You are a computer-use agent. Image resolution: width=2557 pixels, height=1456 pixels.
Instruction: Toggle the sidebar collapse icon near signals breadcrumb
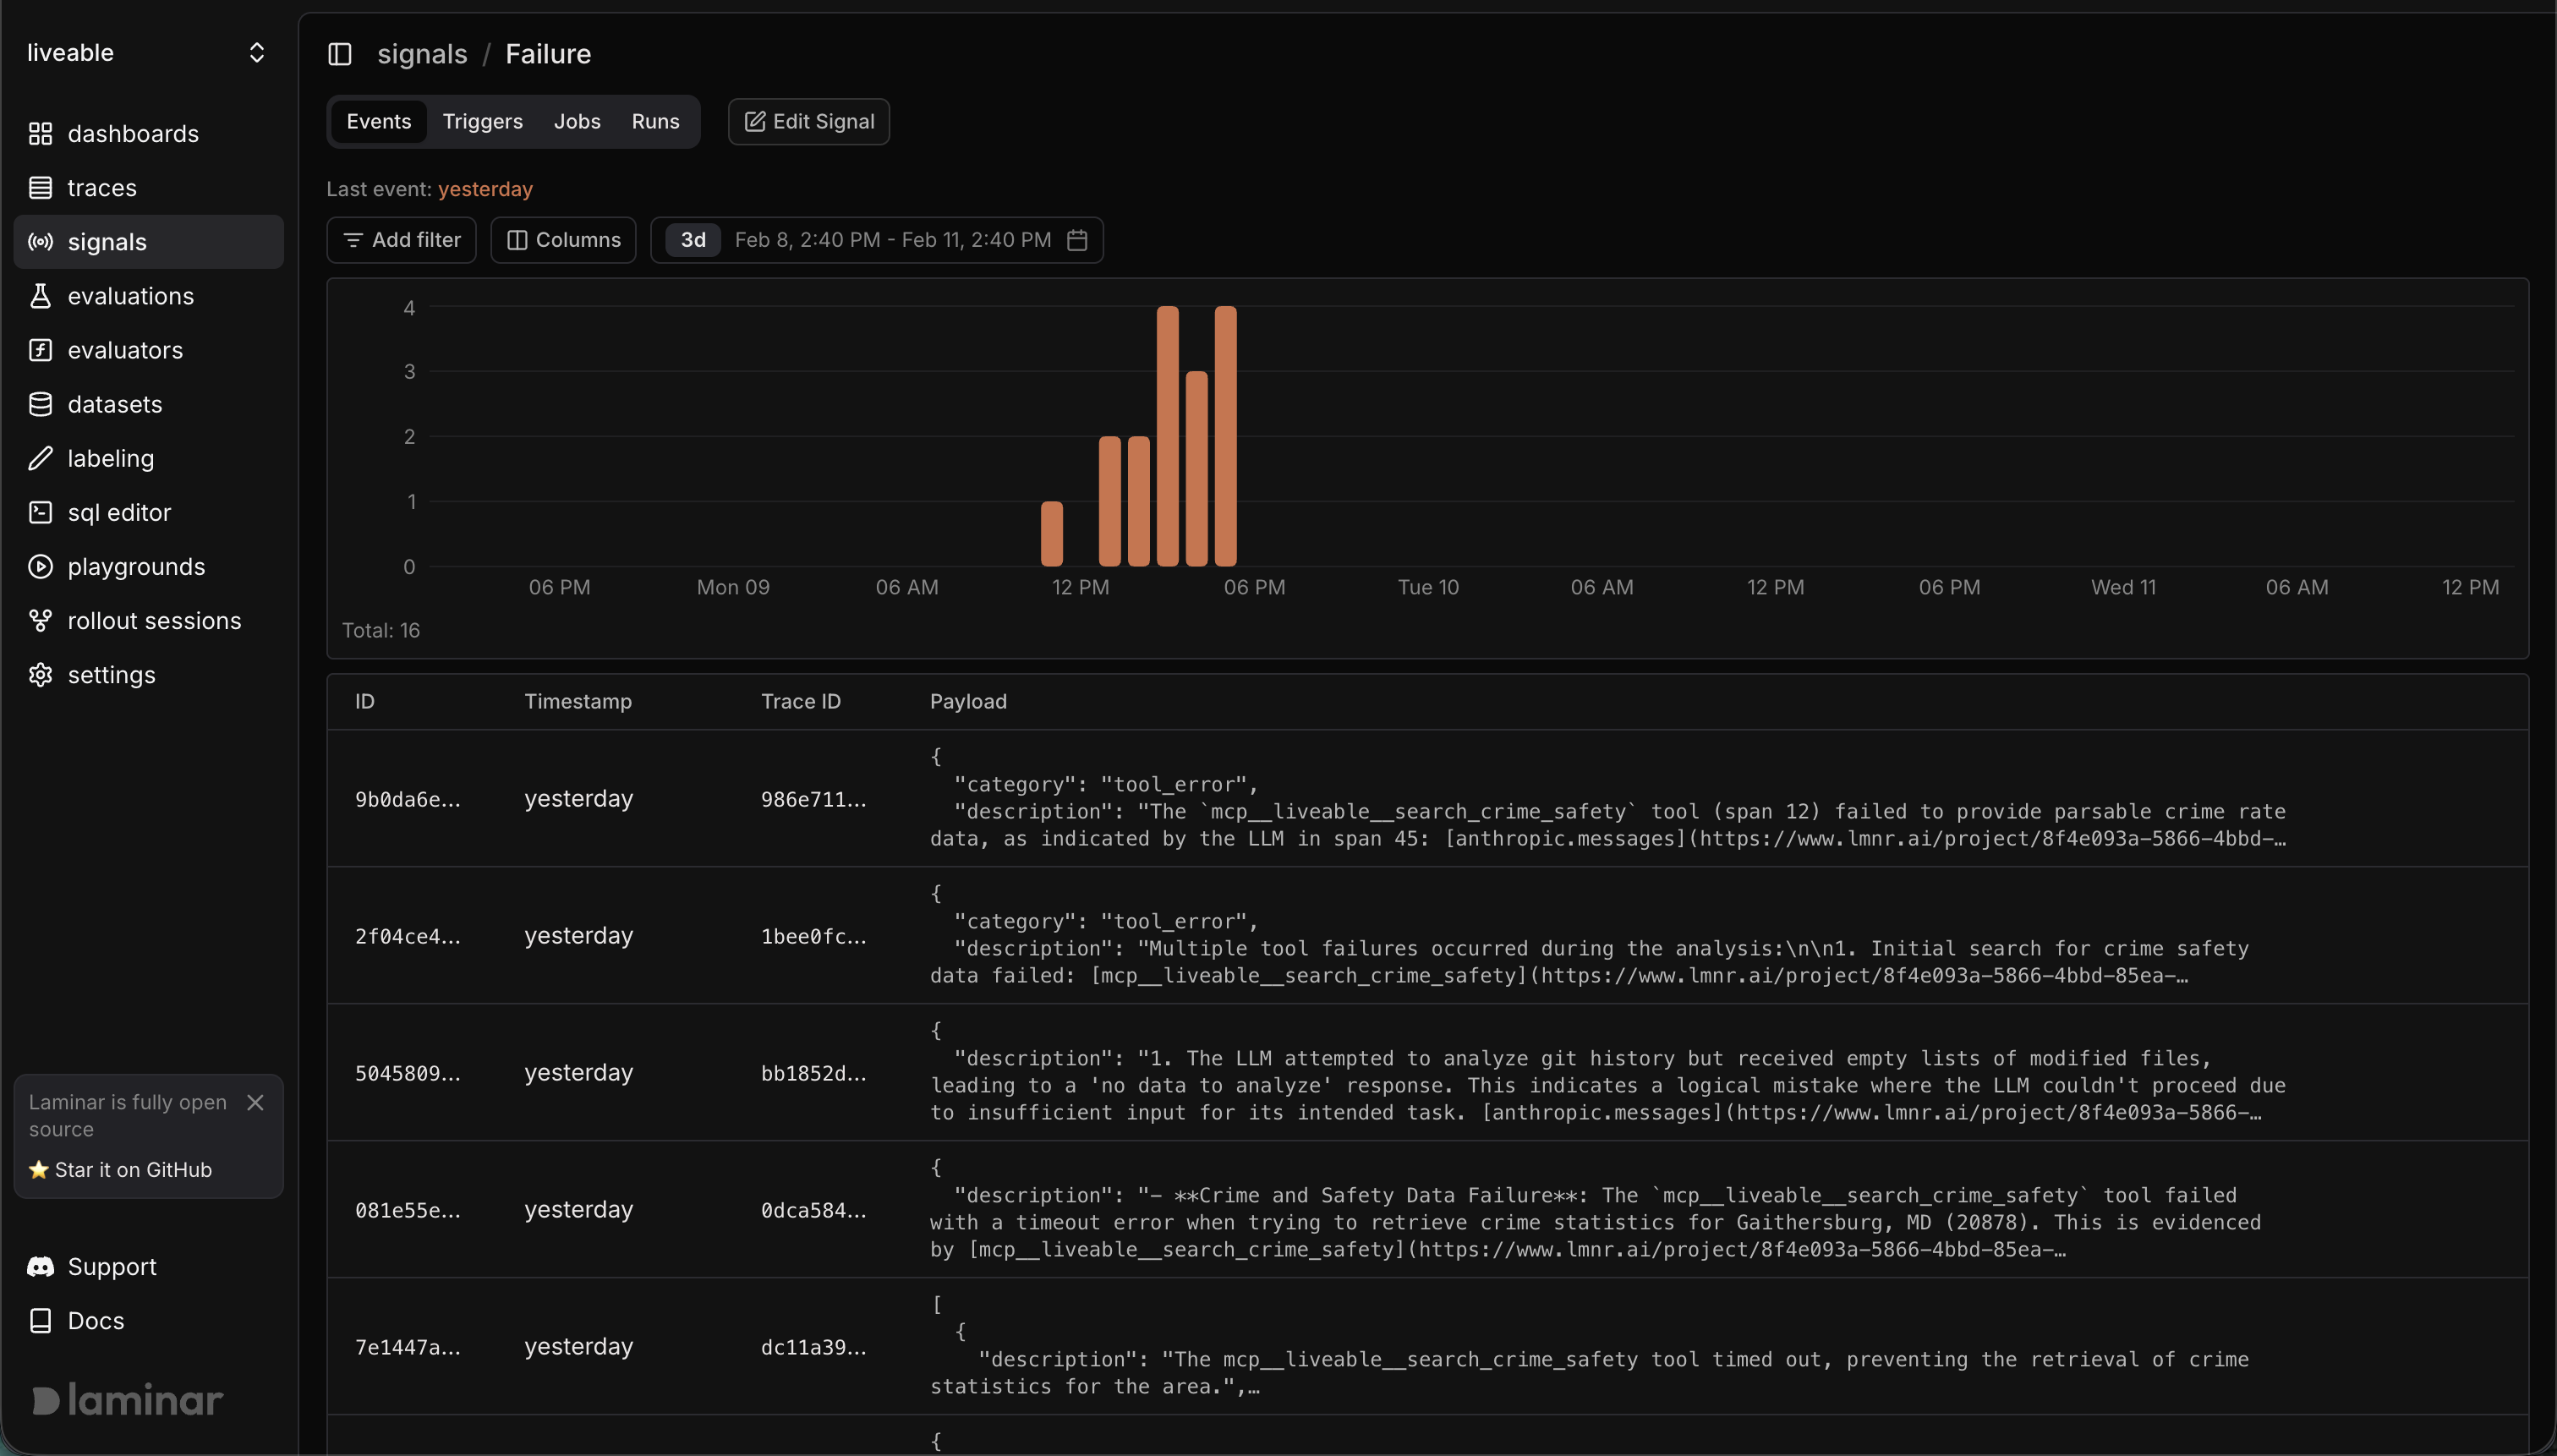(x=340, y=54)
